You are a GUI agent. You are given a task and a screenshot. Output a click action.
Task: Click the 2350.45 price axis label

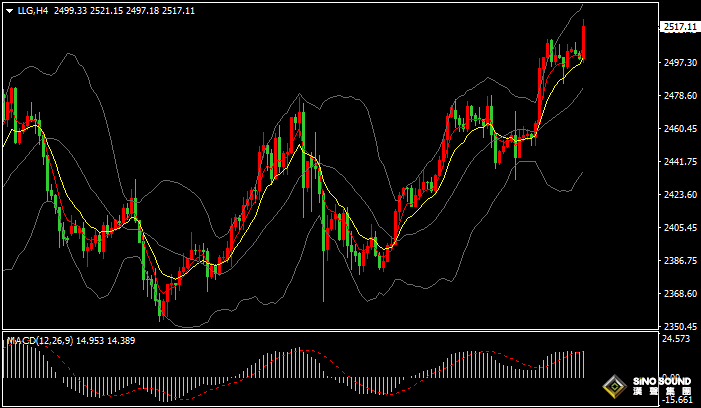tap(679, 327)
